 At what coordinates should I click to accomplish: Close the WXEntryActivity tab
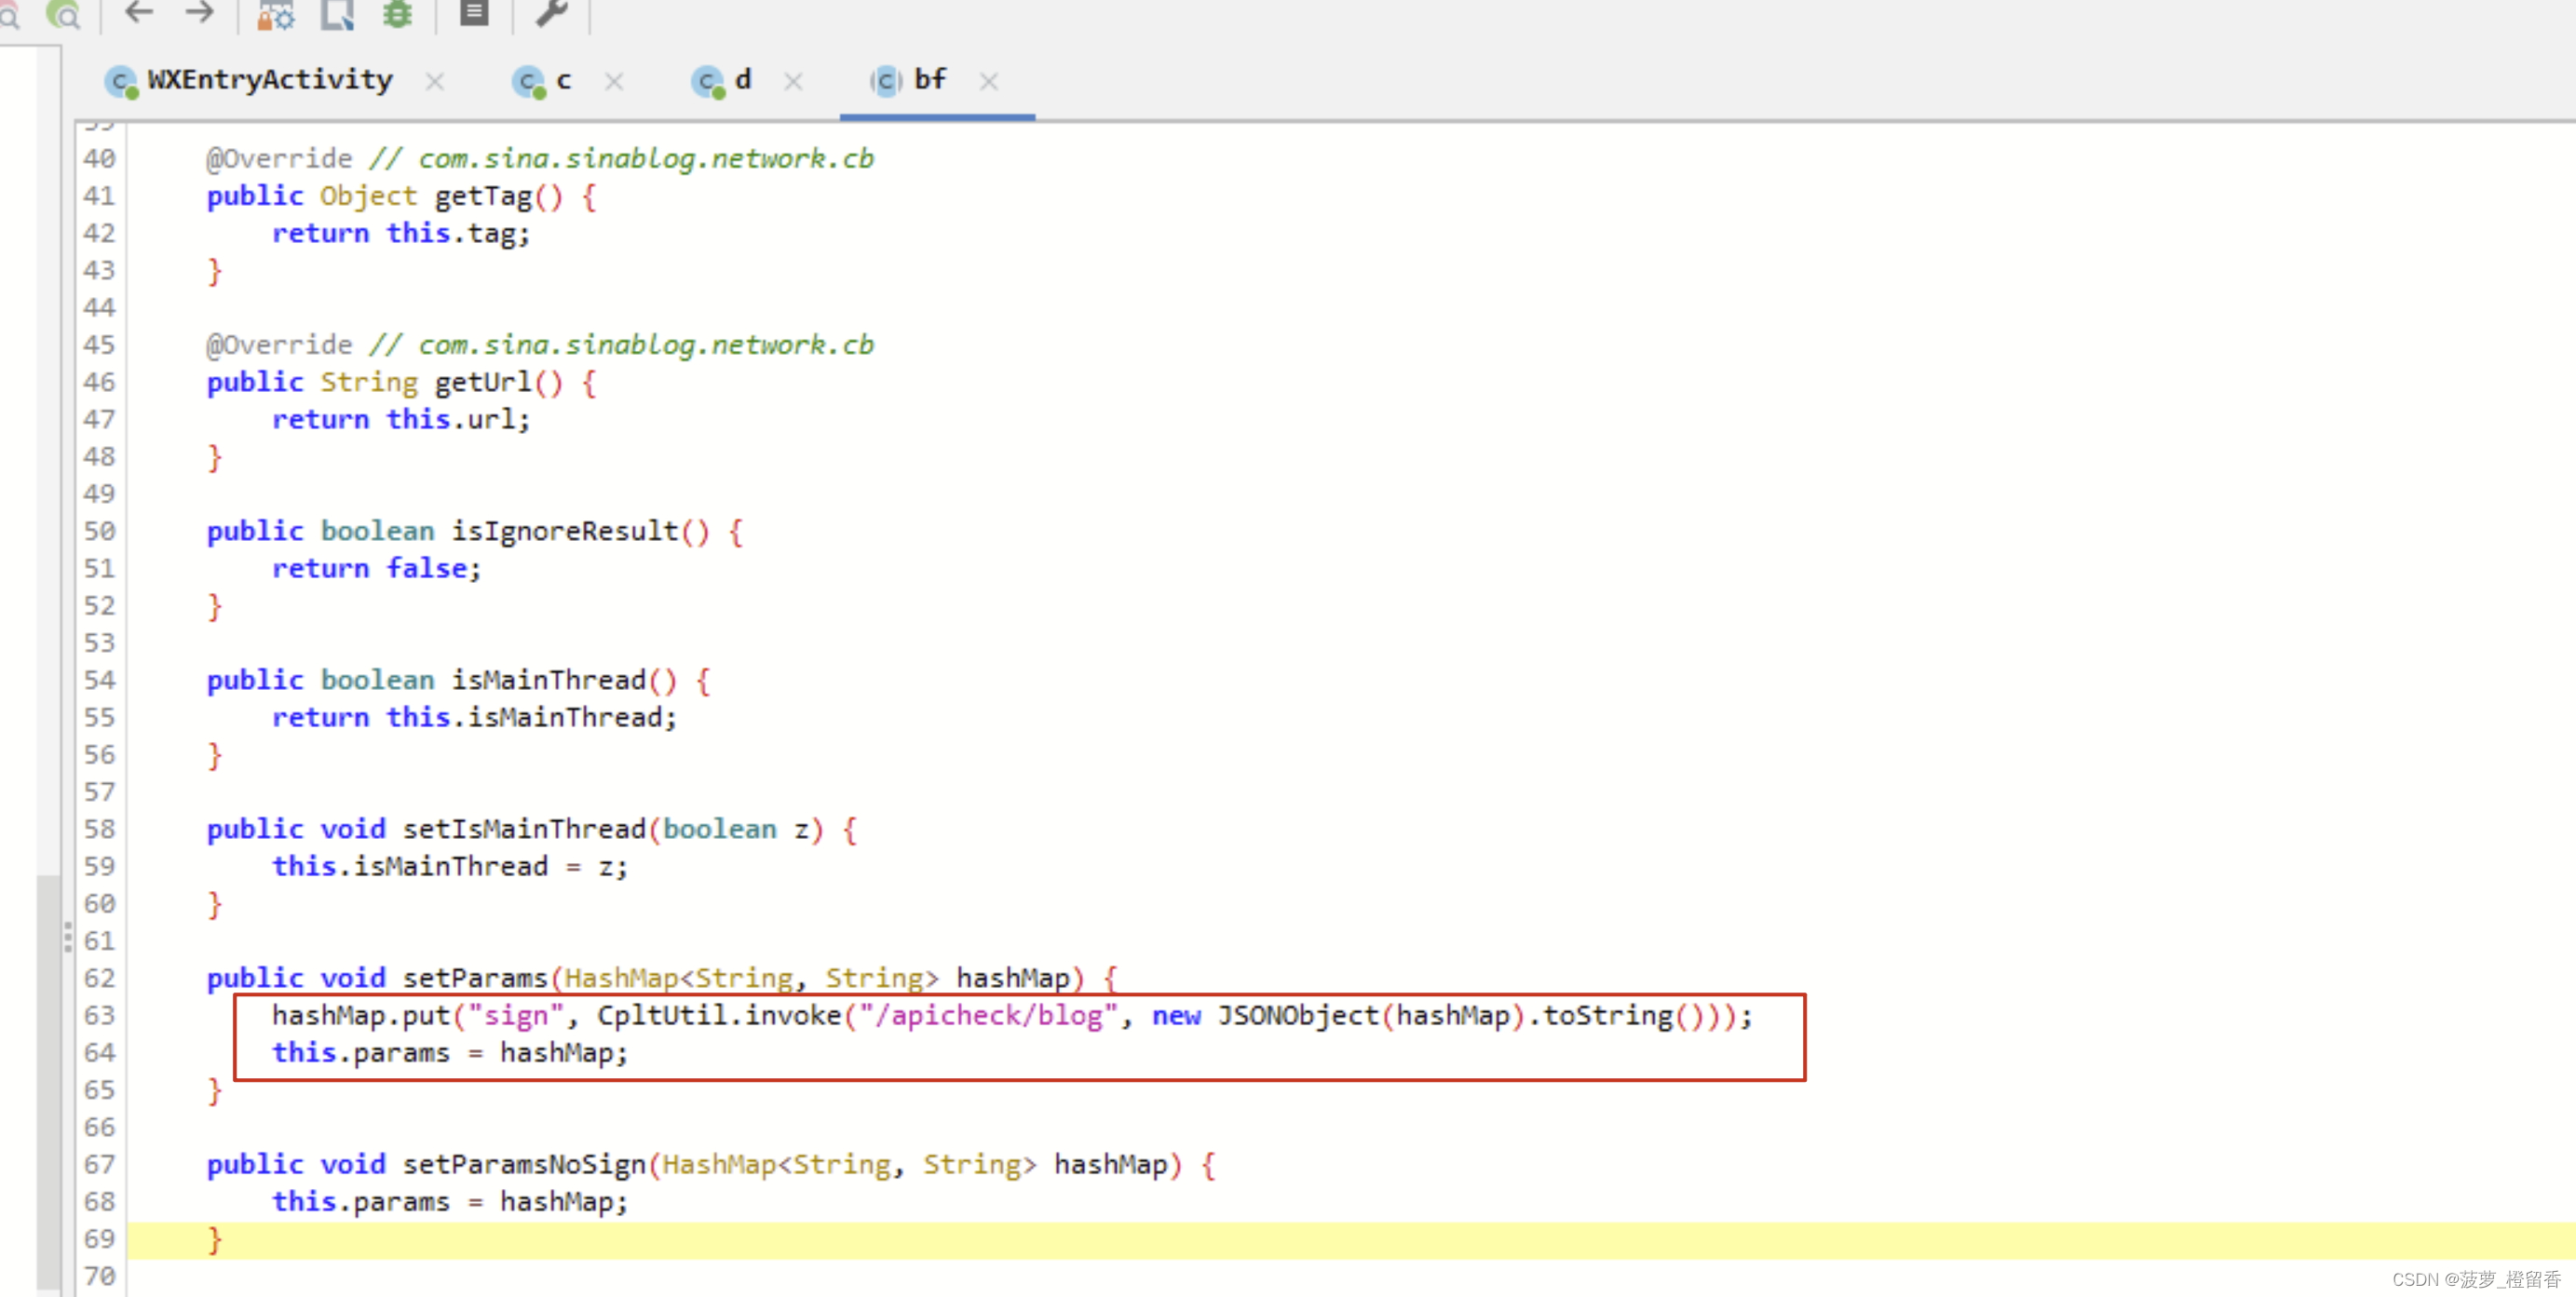[434, 82]
